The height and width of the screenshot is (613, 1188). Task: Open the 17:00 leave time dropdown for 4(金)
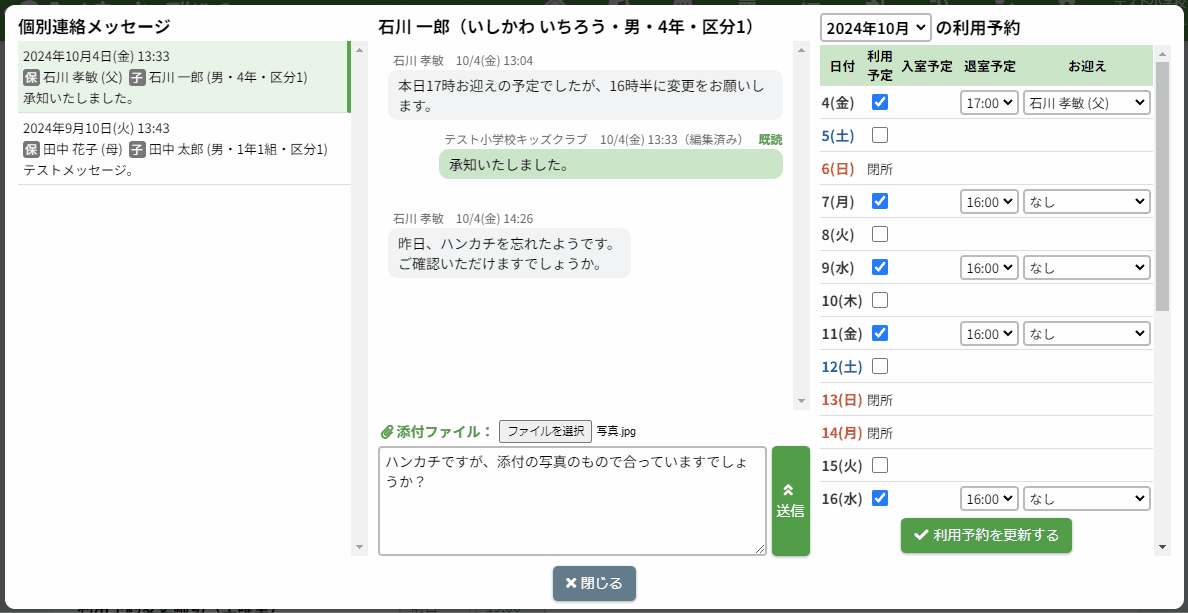tap(989, 102)
